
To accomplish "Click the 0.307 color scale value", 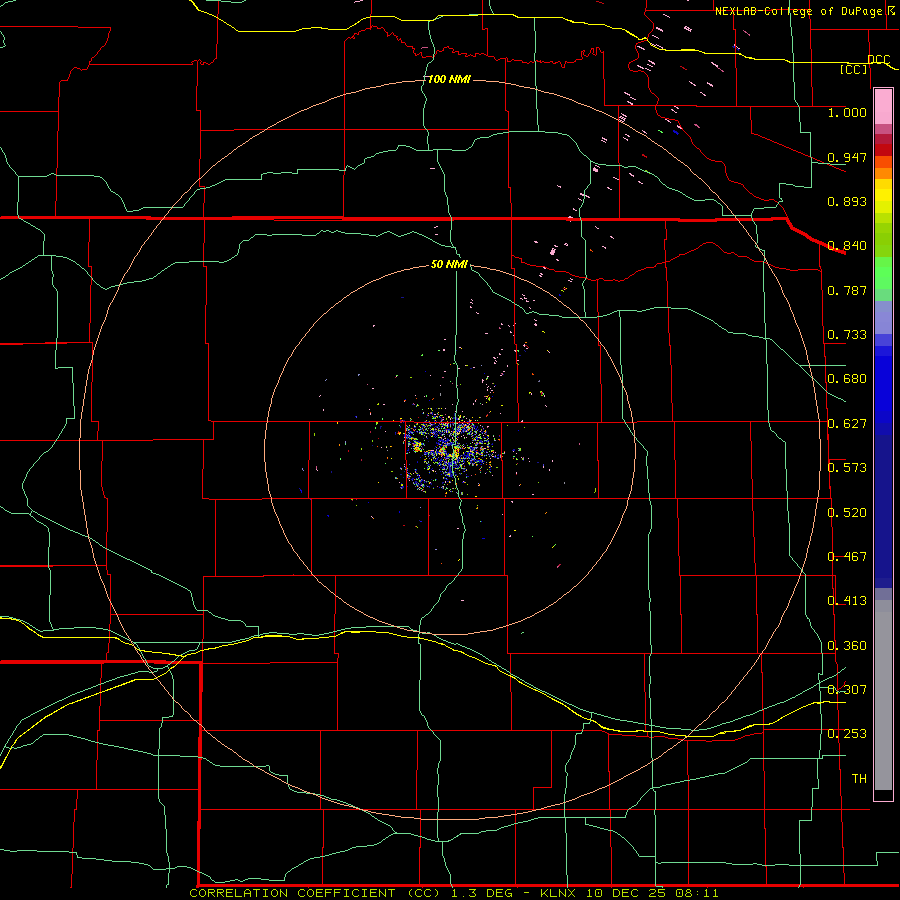I will click(x=847, y=690).
